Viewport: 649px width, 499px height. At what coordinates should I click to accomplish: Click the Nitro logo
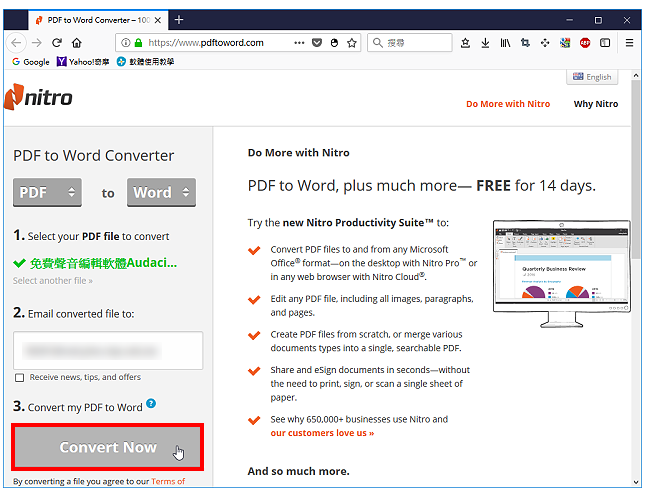coord(38,97)
